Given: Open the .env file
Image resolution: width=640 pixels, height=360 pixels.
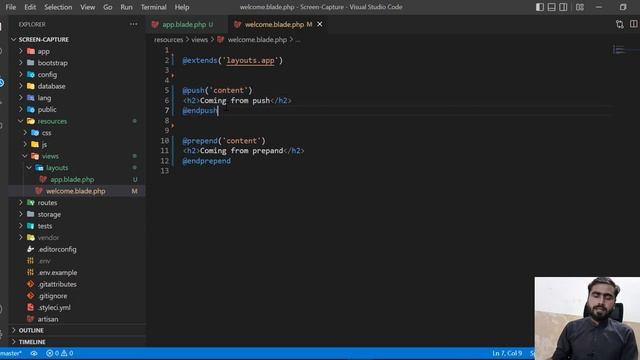Looking at the screenshot, I should coord(44,261).
